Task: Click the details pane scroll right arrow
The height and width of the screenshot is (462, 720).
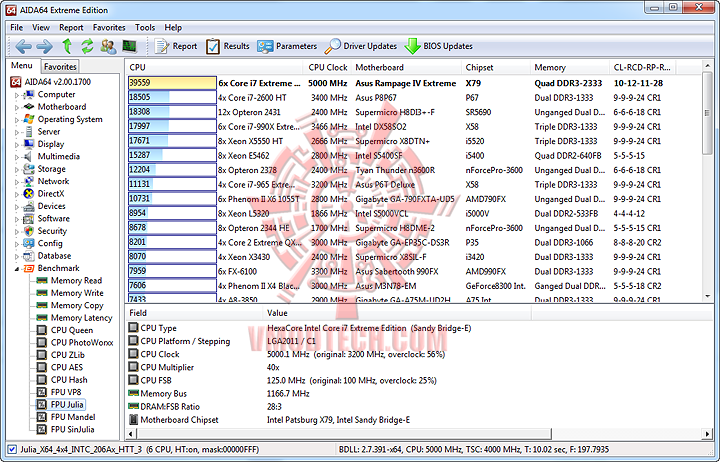Action: (x=707, y=434)
